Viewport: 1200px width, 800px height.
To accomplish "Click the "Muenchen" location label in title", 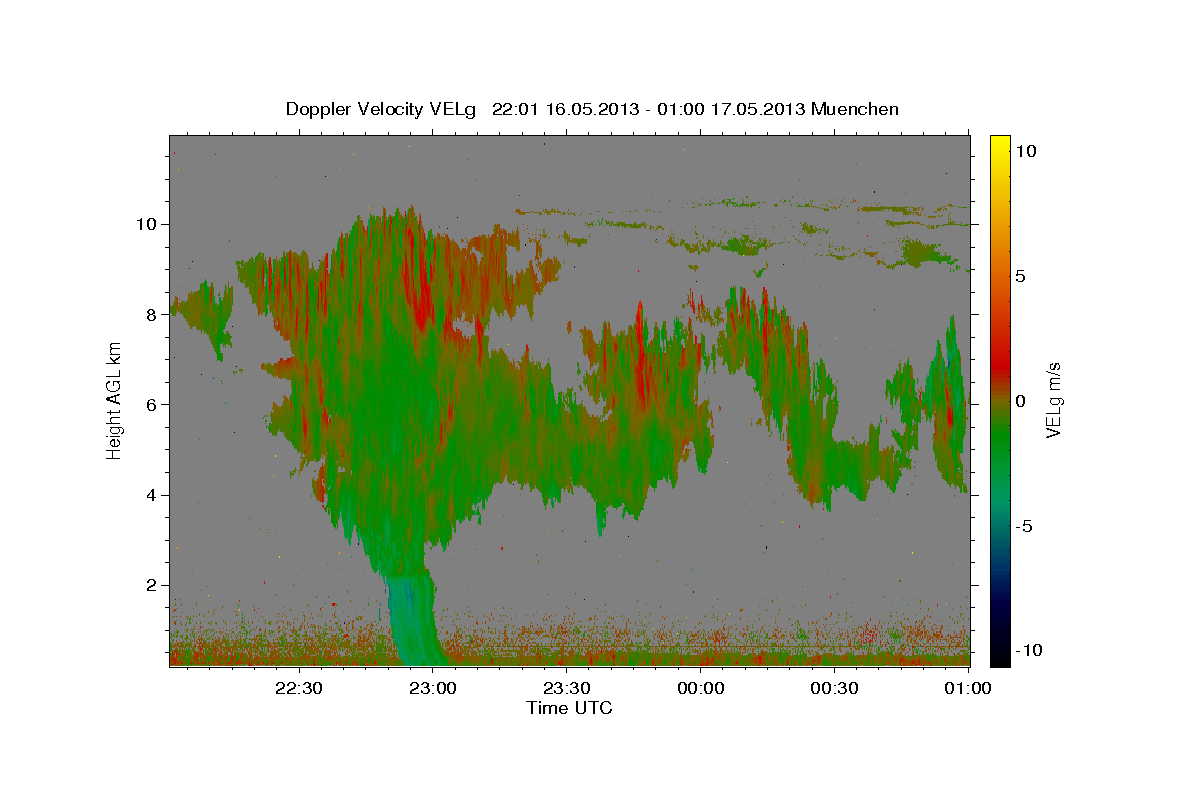I will [x=857, y=109].
